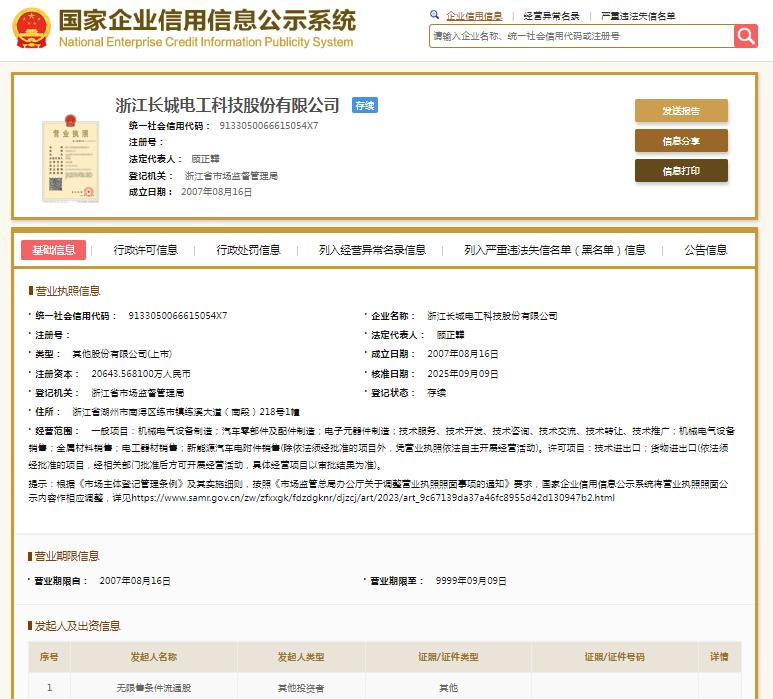
Task: Switch to the 公告信息 tab
Action: click(x=705, y=250)
